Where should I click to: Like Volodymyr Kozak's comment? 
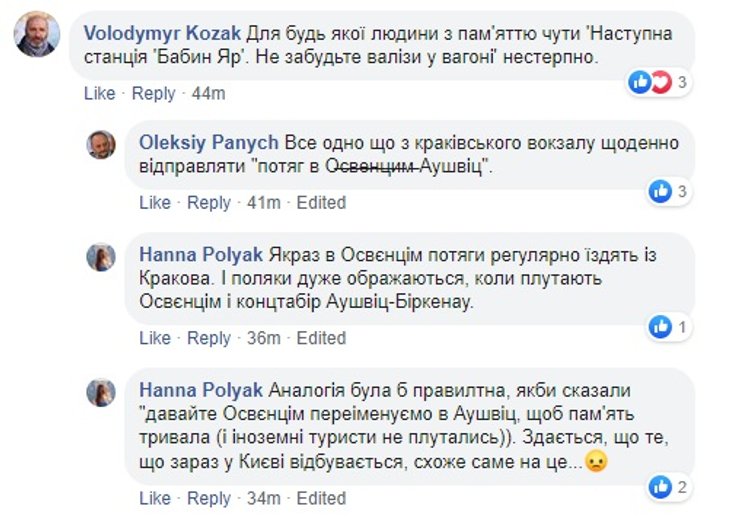pyautogui.click(x=100, y=93)
